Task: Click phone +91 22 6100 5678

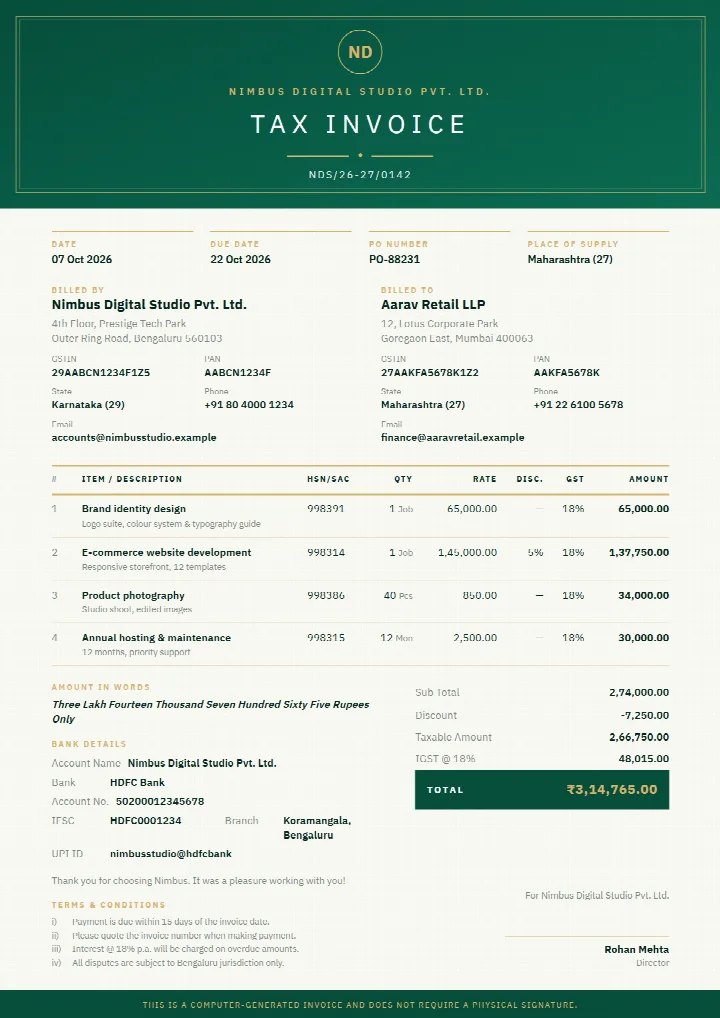Action: tap(578, 404)
